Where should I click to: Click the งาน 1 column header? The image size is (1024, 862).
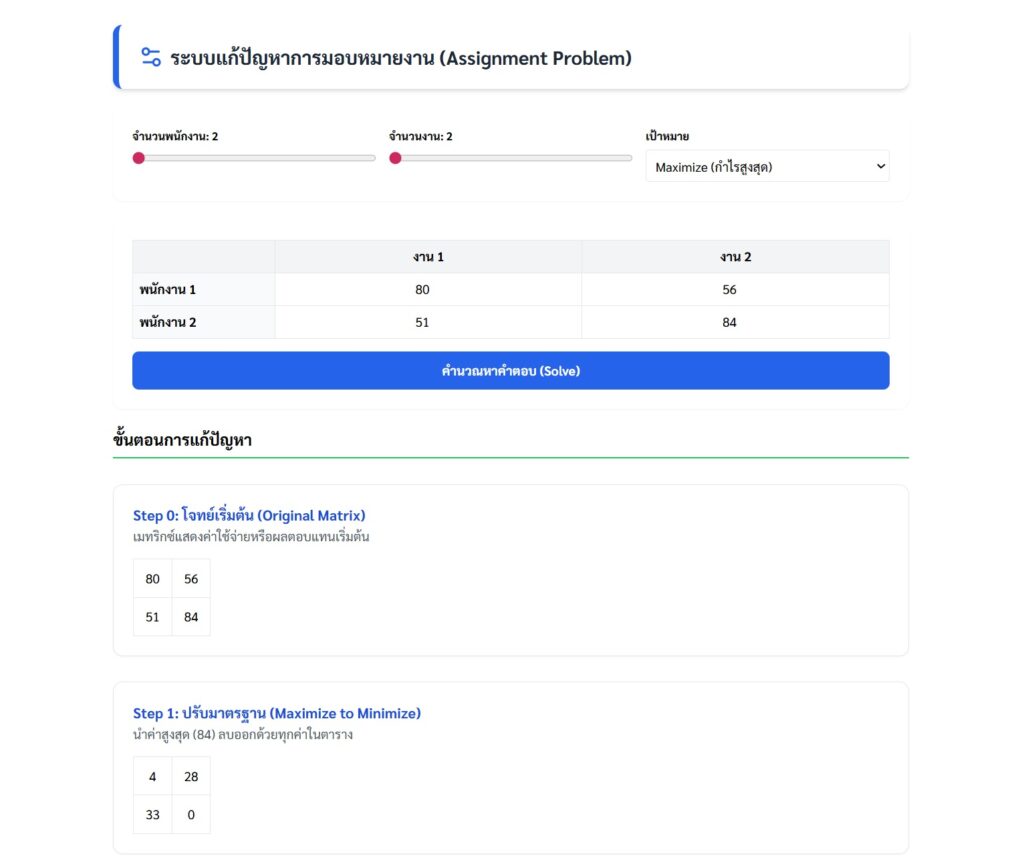428,257
